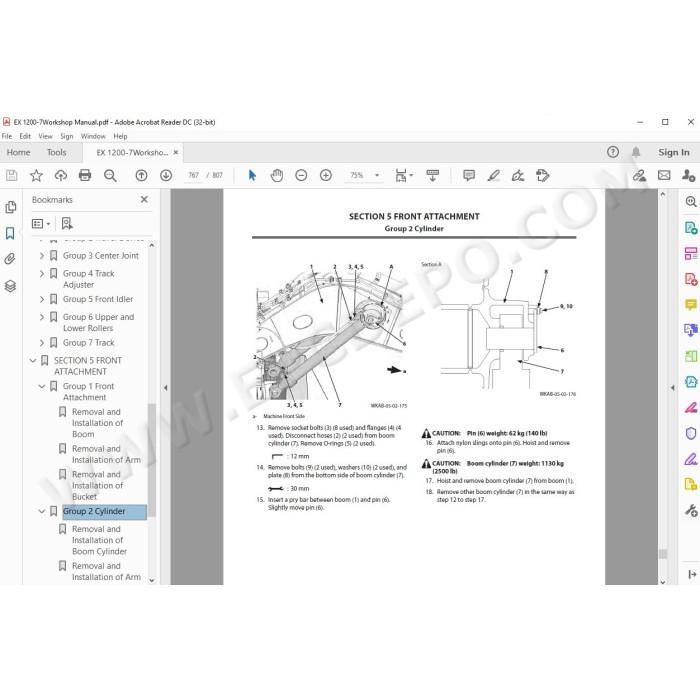
Task: Open the Sign document tool
Action: (518, 175)
